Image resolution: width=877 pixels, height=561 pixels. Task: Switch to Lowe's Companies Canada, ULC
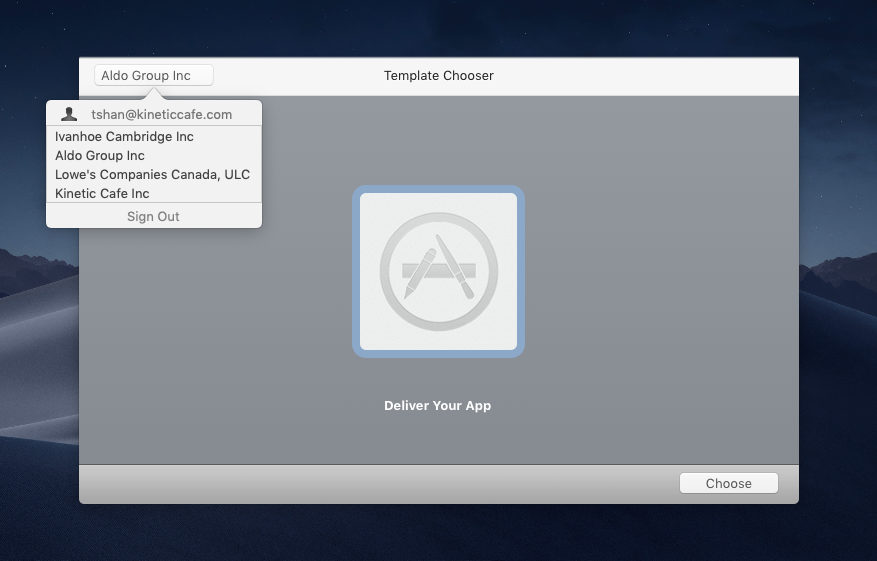pyautogui.click(x=152, y=174)
